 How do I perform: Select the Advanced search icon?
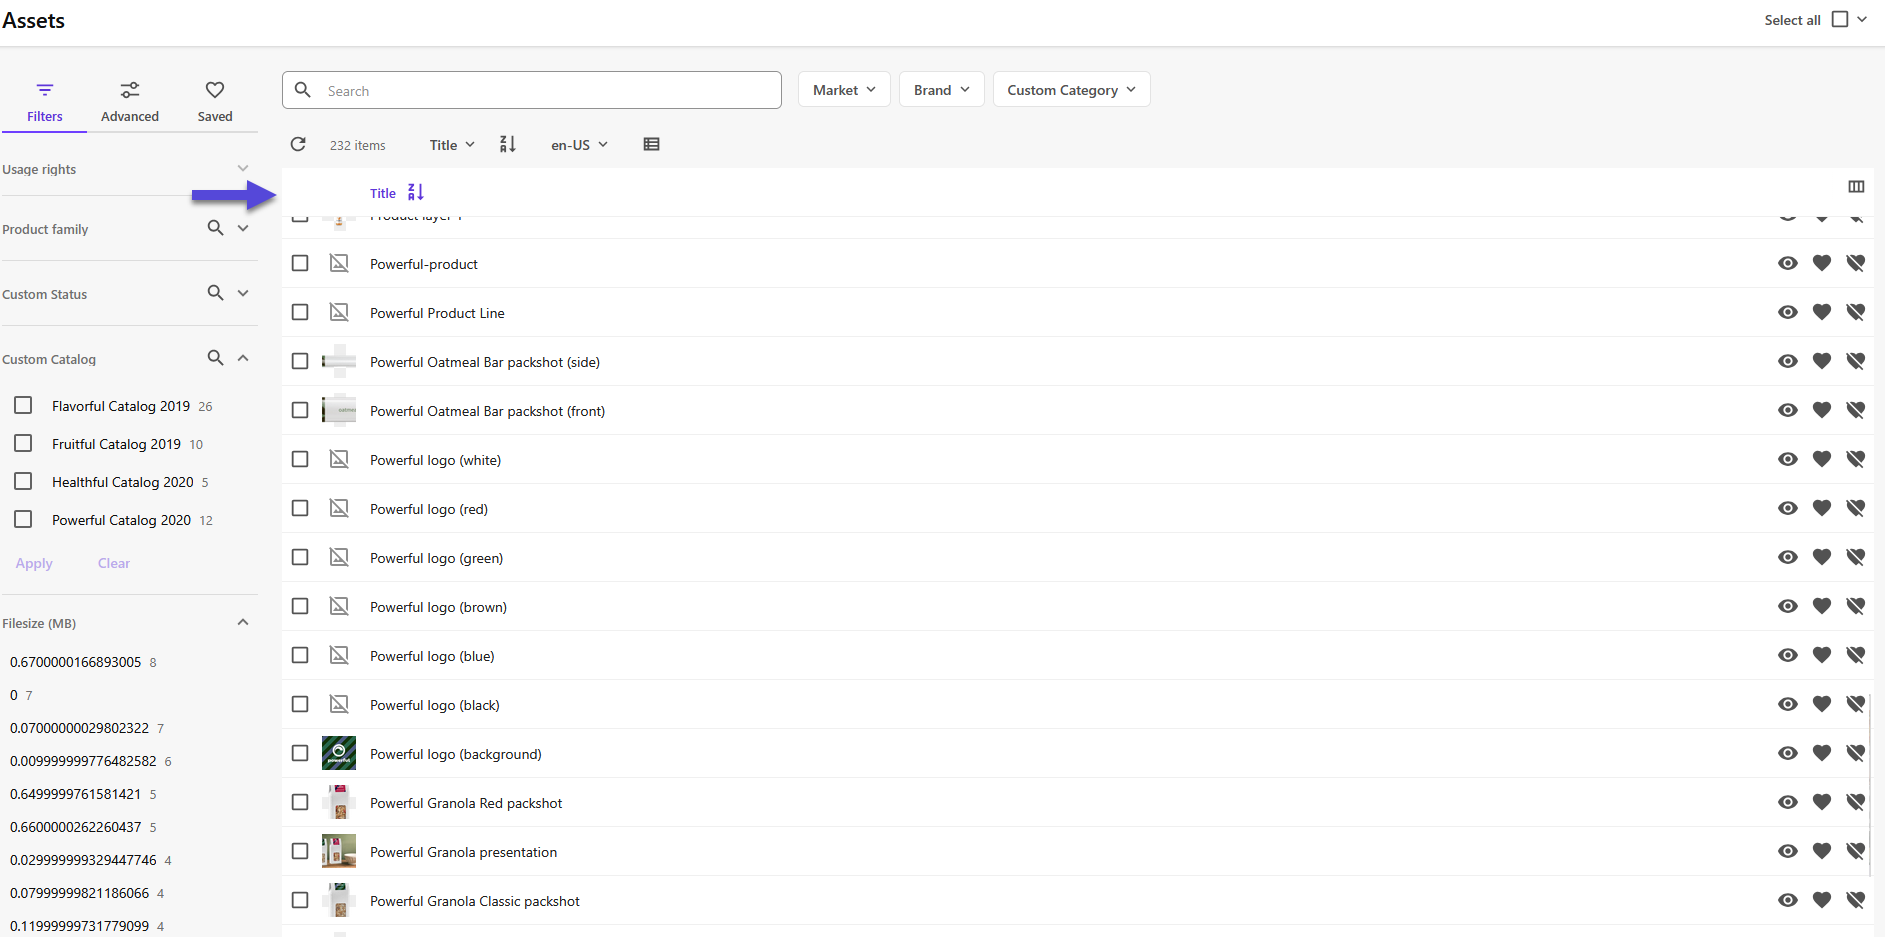coord(129,89)
